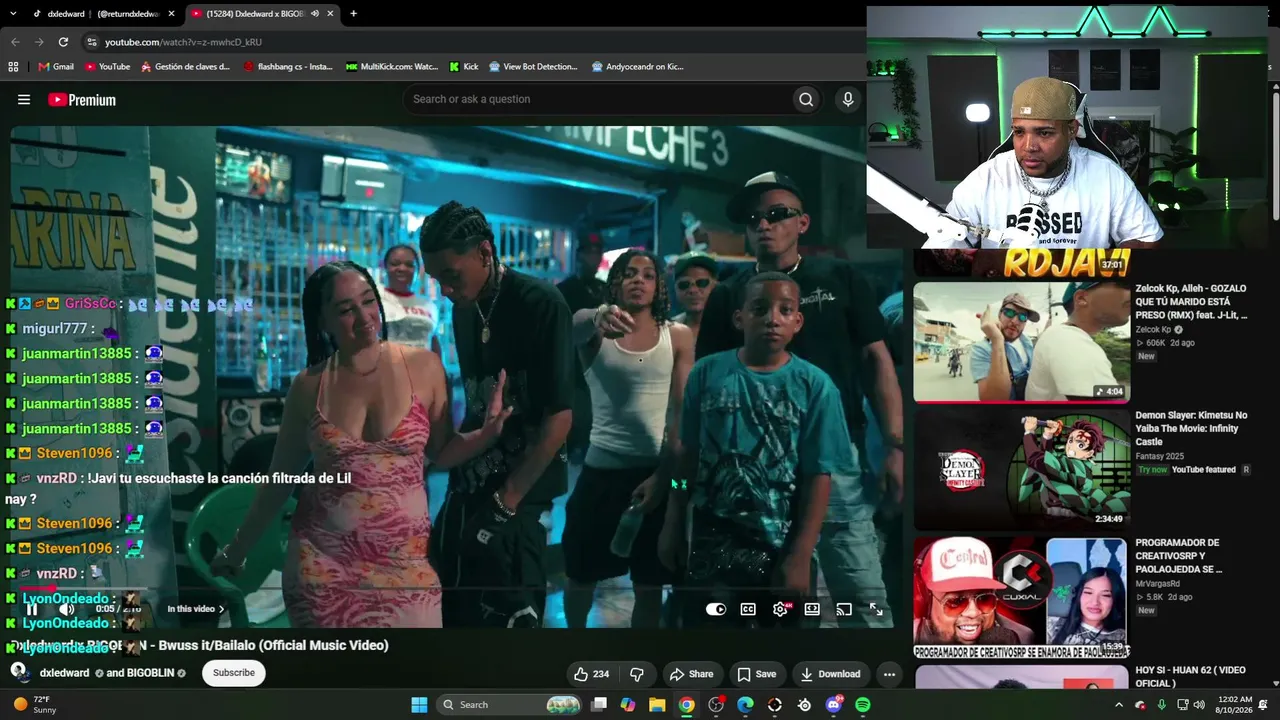Open the Demon Slayer Infinity Castle thumbnail

1020,469
